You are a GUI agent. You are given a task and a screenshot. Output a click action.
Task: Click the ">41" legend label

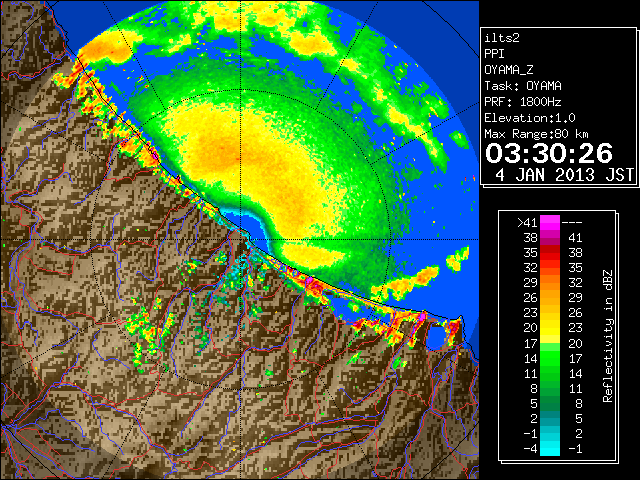527,223
